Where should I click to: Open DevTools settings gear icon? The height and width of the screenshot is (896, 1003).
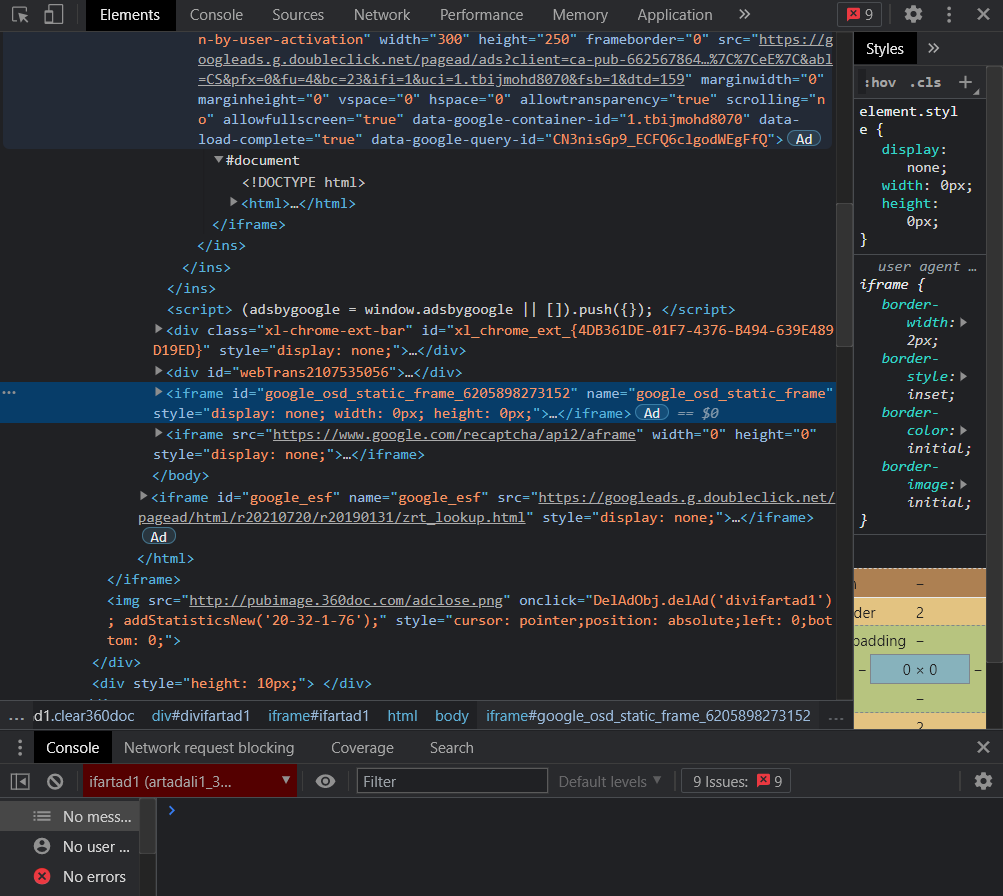coord(913,14)
